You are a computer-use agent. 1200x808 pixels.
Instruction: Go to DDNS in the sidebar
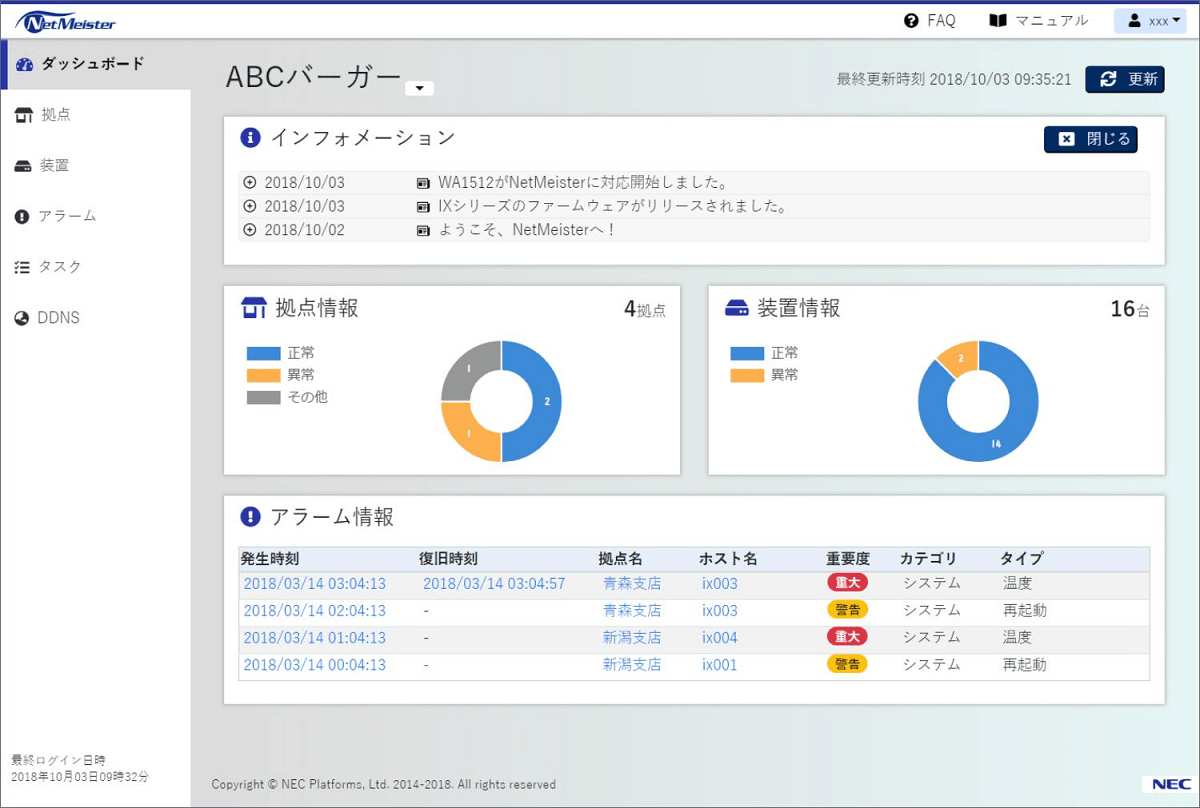click(58, 318)
